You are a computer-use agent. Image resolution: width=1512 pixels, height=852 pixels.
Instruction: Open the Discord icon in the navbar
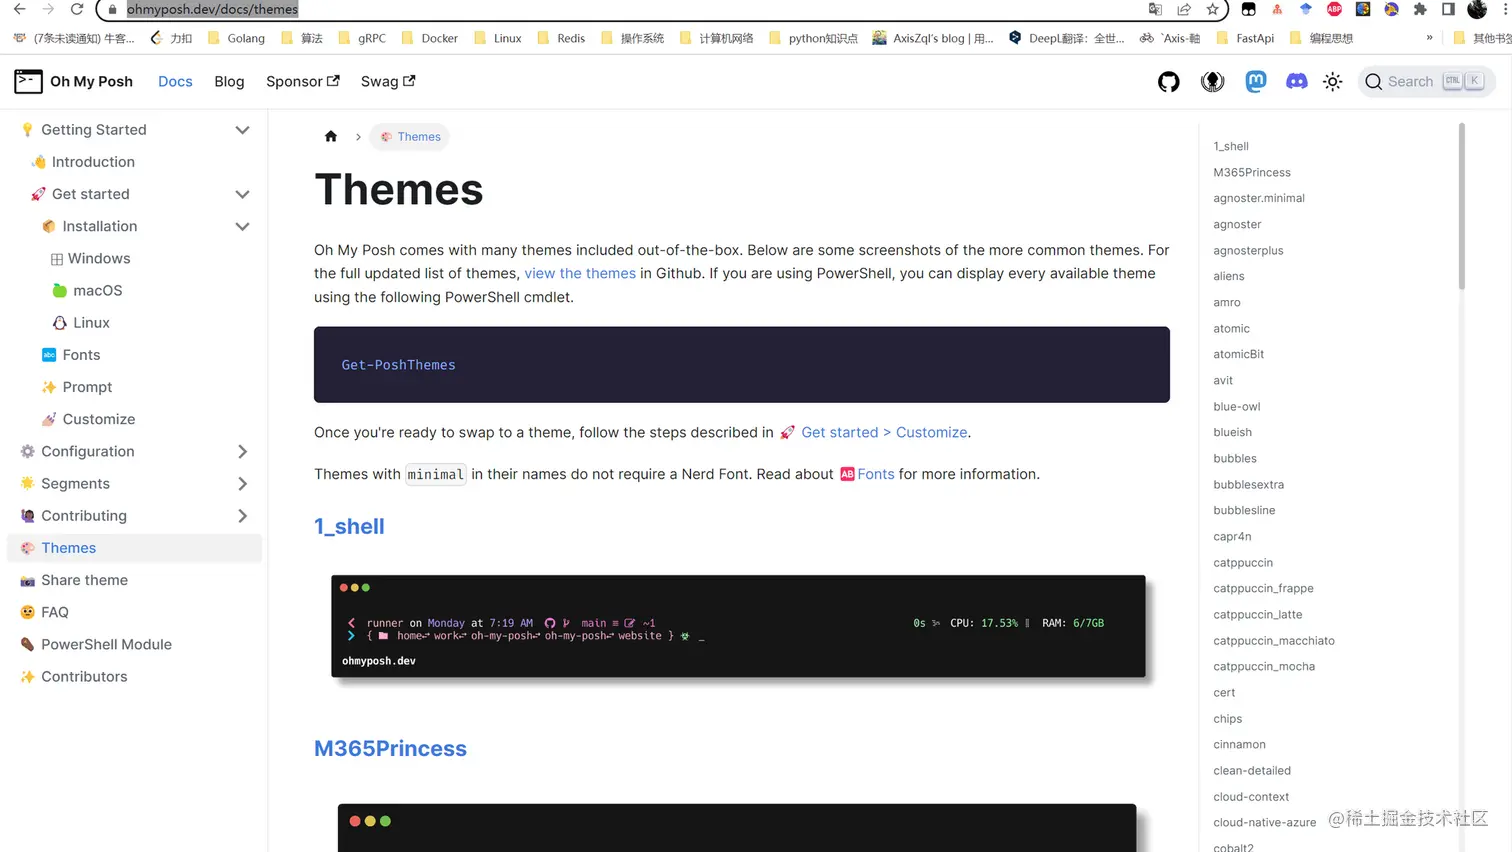tap(1296, 82)
